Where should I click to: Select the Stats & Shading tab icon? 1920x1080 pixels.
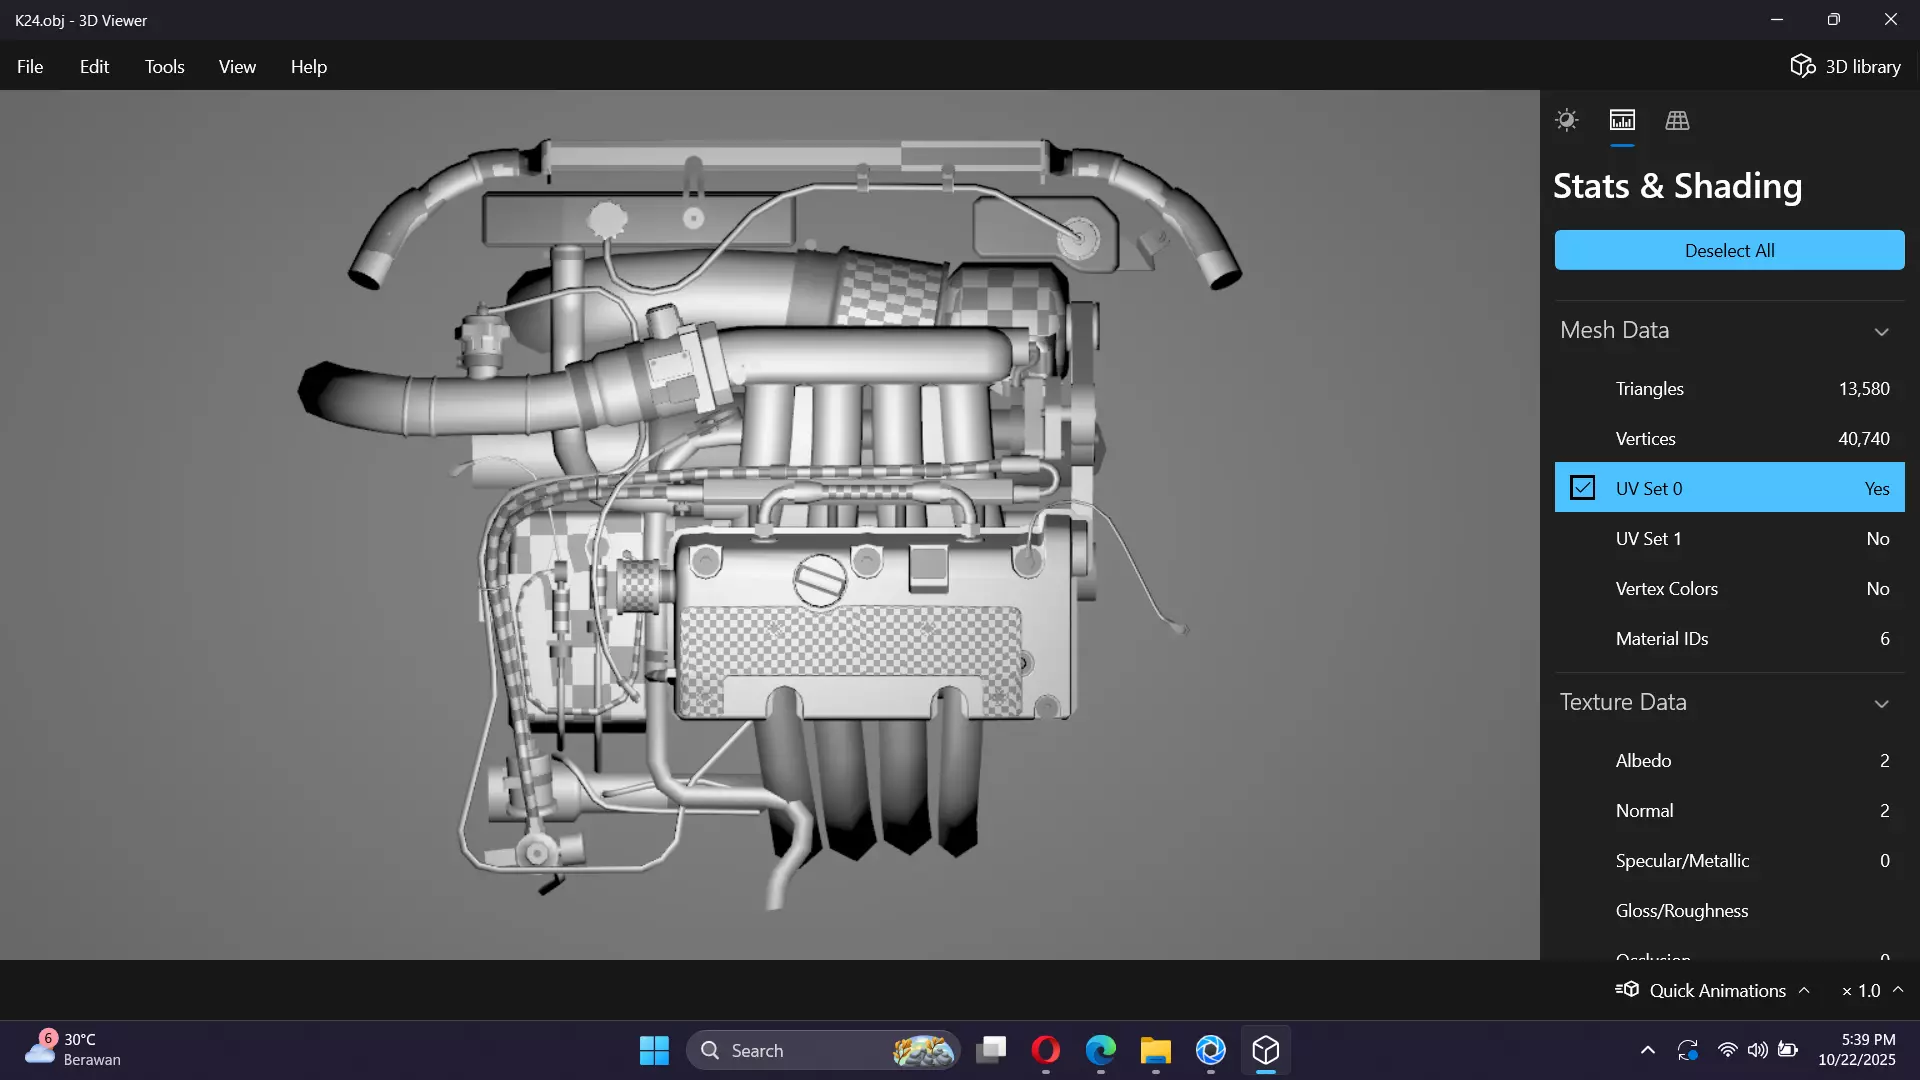1622,121
